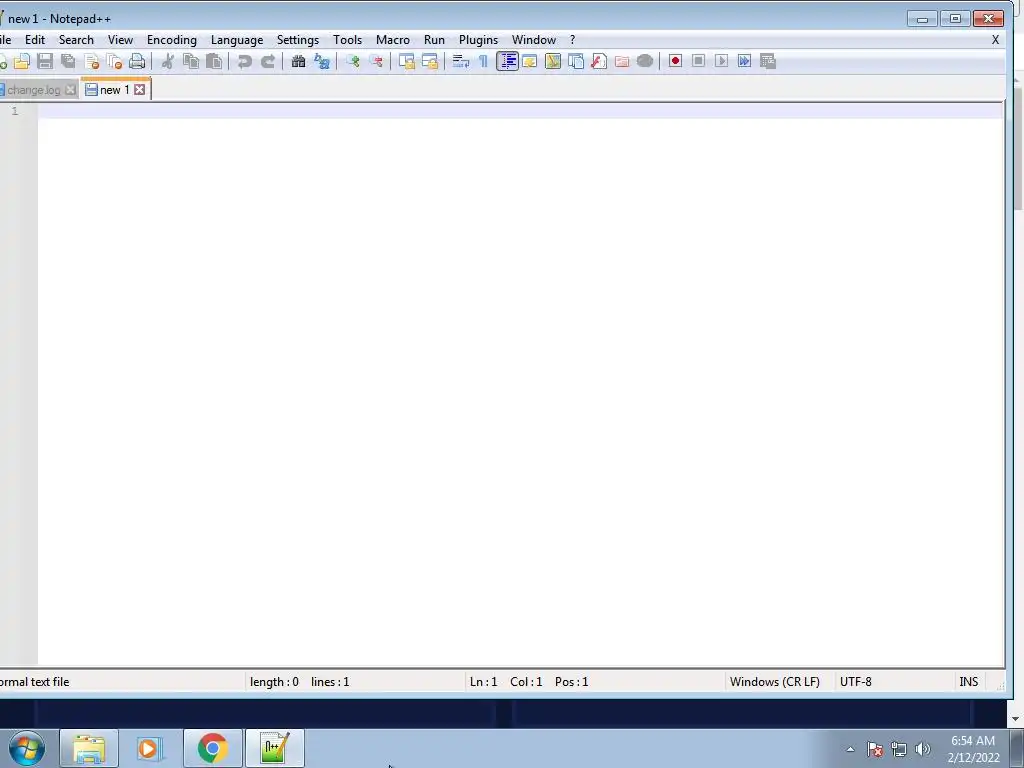1024x768 pixels.
Task: Click the Zoom Out toolbar icon
Action: [376, 61]
